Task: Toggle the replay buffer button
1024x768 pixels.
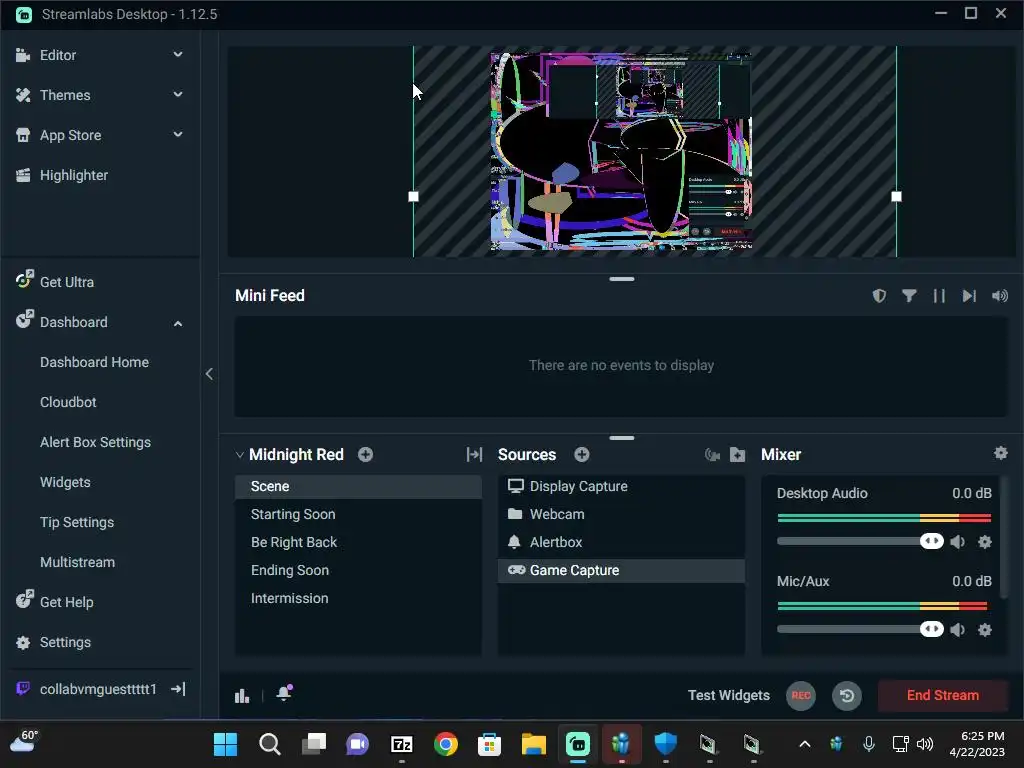Action: (x=846, y=696)
